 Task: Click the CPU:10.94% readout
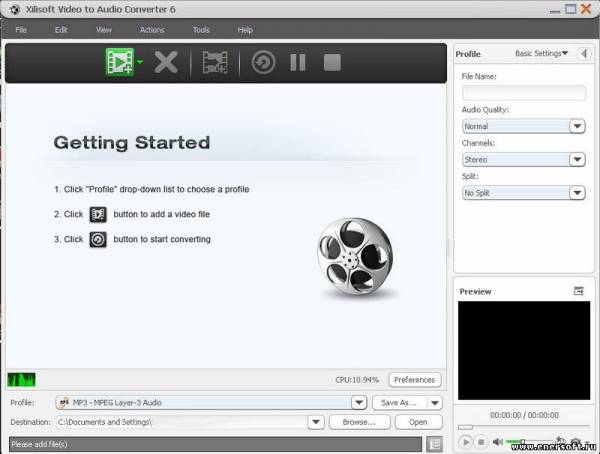pyautogui.click(x=357, y=380)
